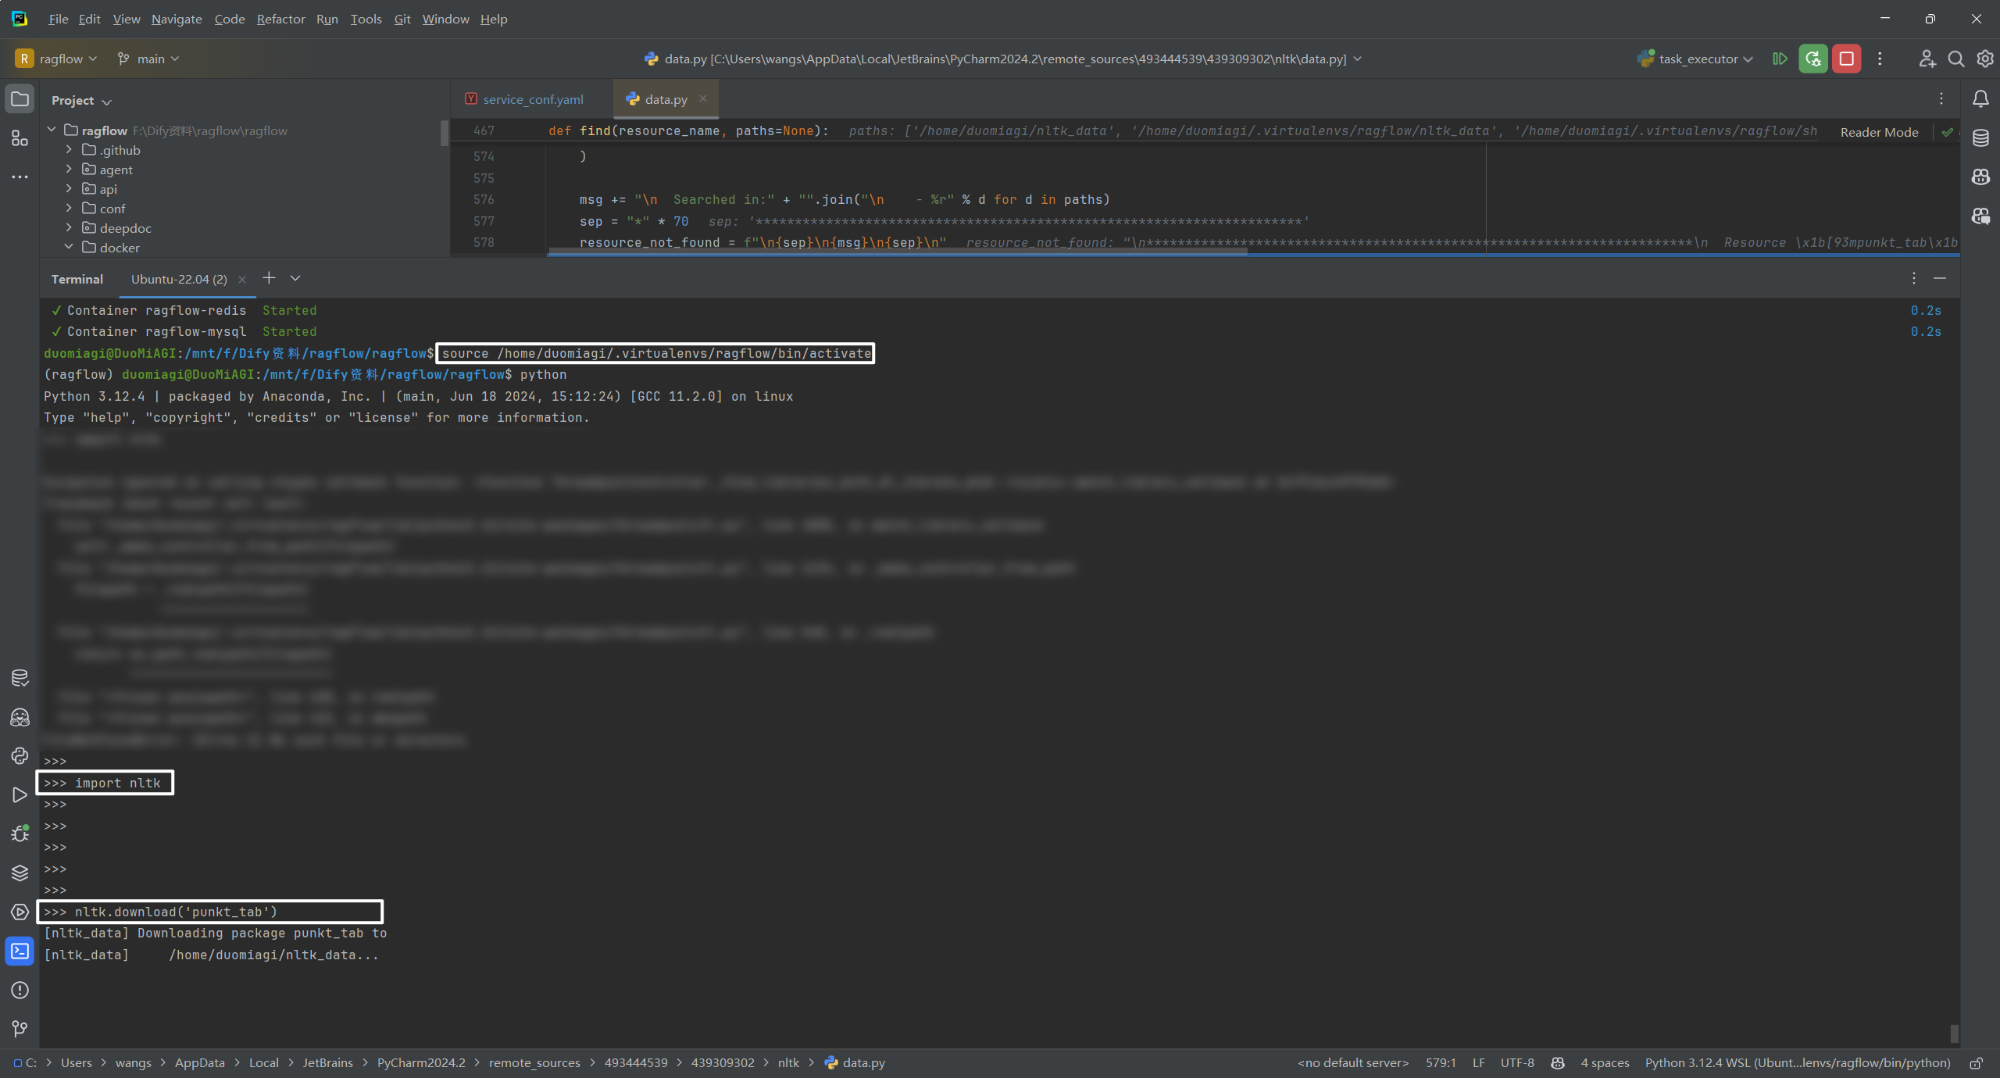Open IDE settings gear

coord(1985,59)
